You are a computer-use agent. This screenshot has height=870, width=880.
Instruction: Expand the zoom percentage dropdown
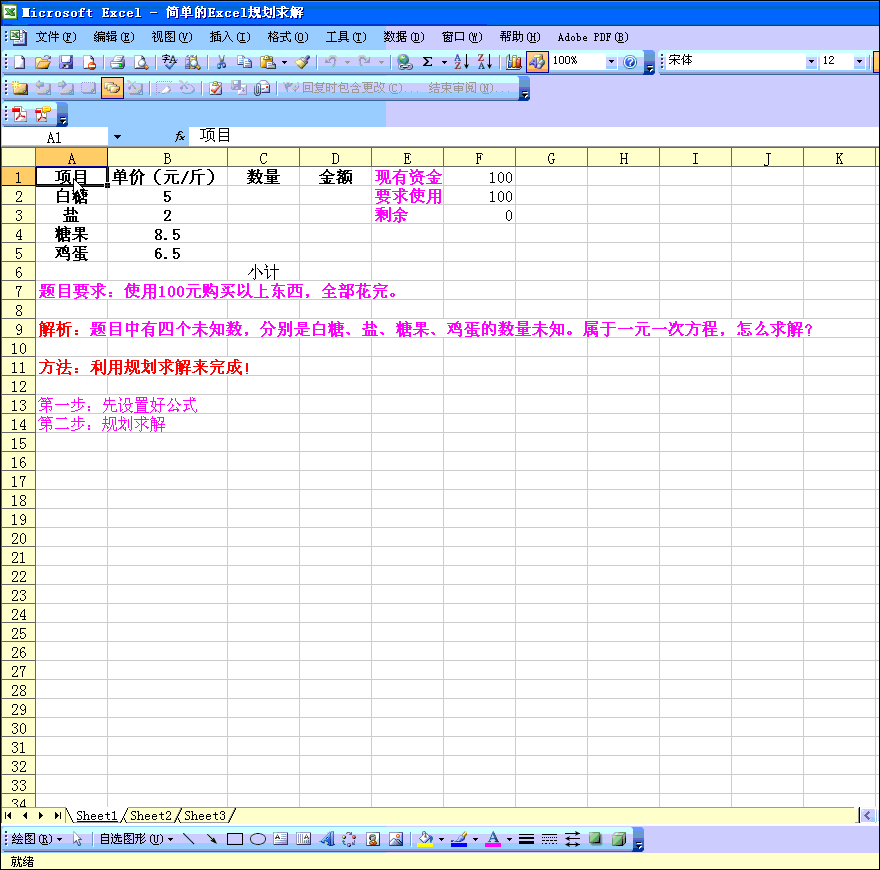pos(611,62)
